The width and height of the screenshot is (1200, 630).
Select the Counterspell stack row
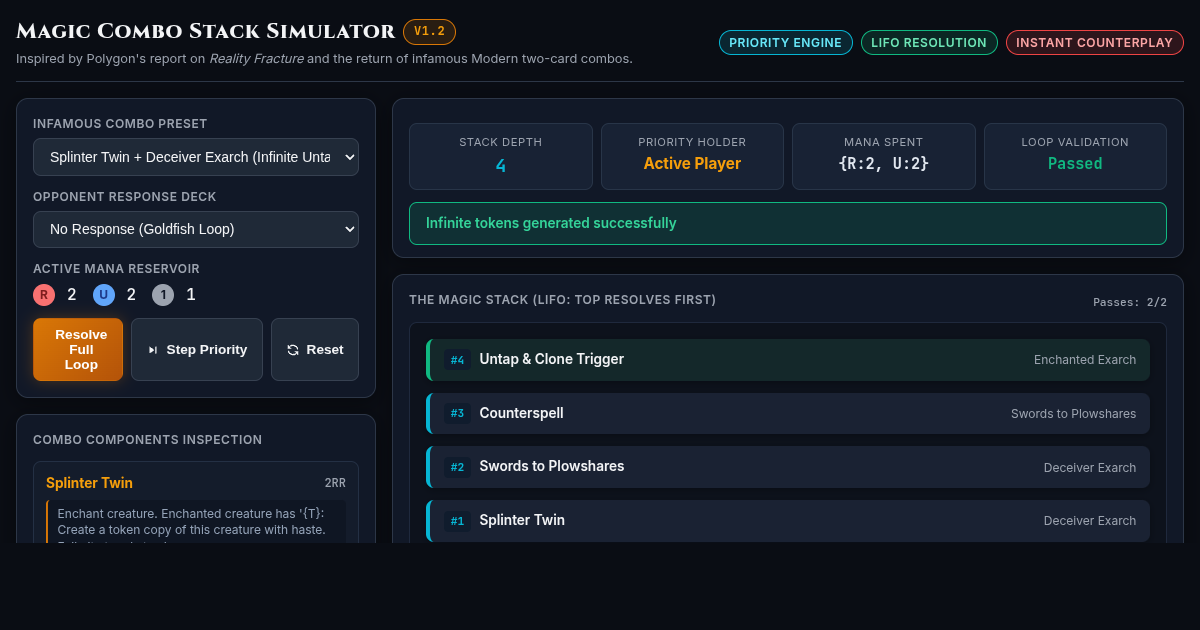coord(788,413)
